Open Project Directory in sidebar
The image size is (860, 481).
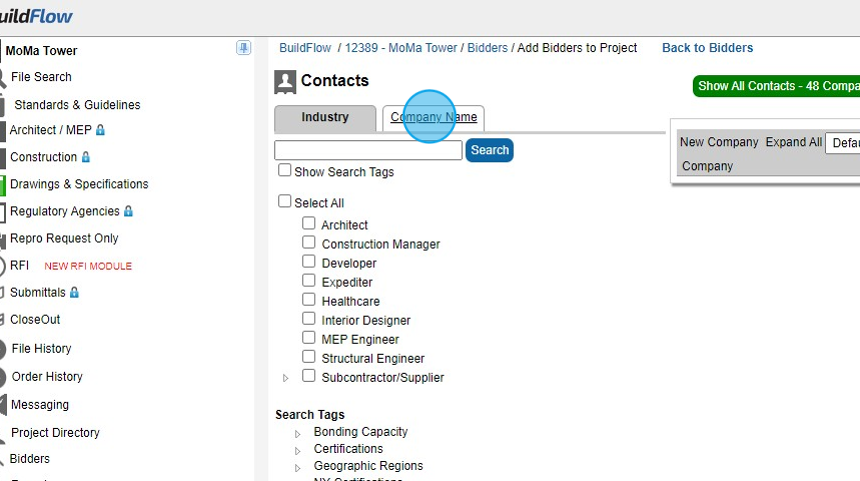(x=55, y=433)
